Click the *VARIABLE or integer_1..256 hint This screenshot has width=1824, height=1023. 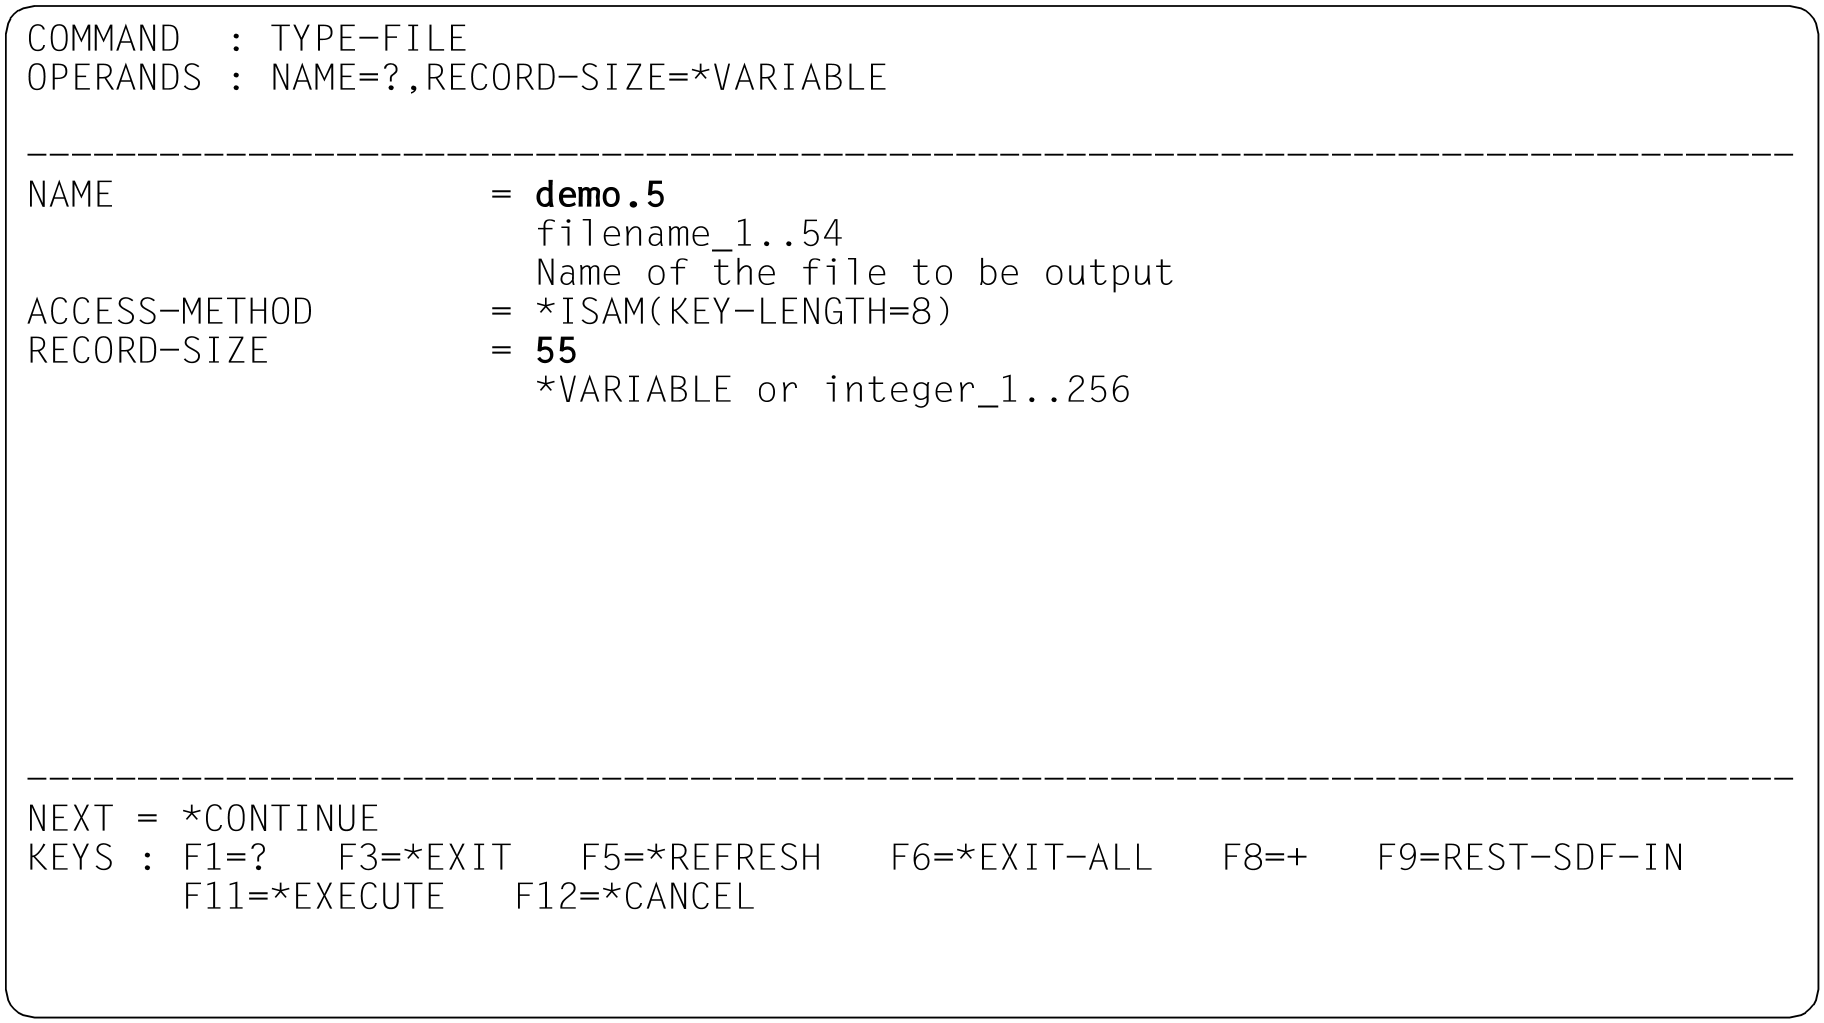click(x=833, y=390)
